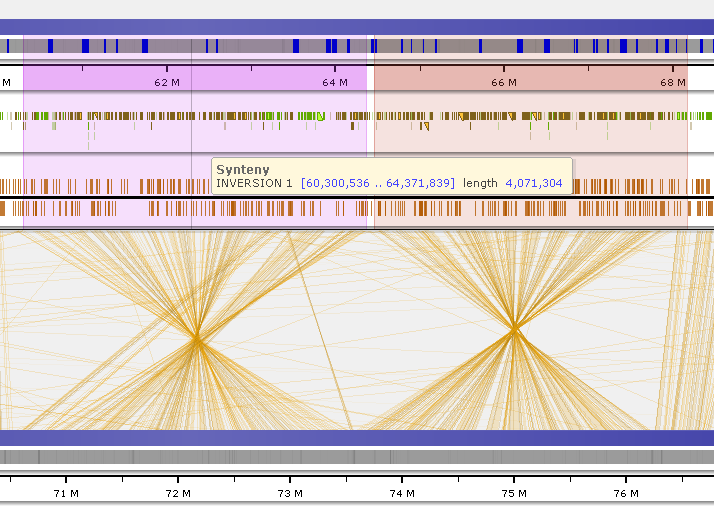The width and height of the screenshot is (714, 517).
Task: Click the long diagonal synteny line in center
Action: click(320, 331)
